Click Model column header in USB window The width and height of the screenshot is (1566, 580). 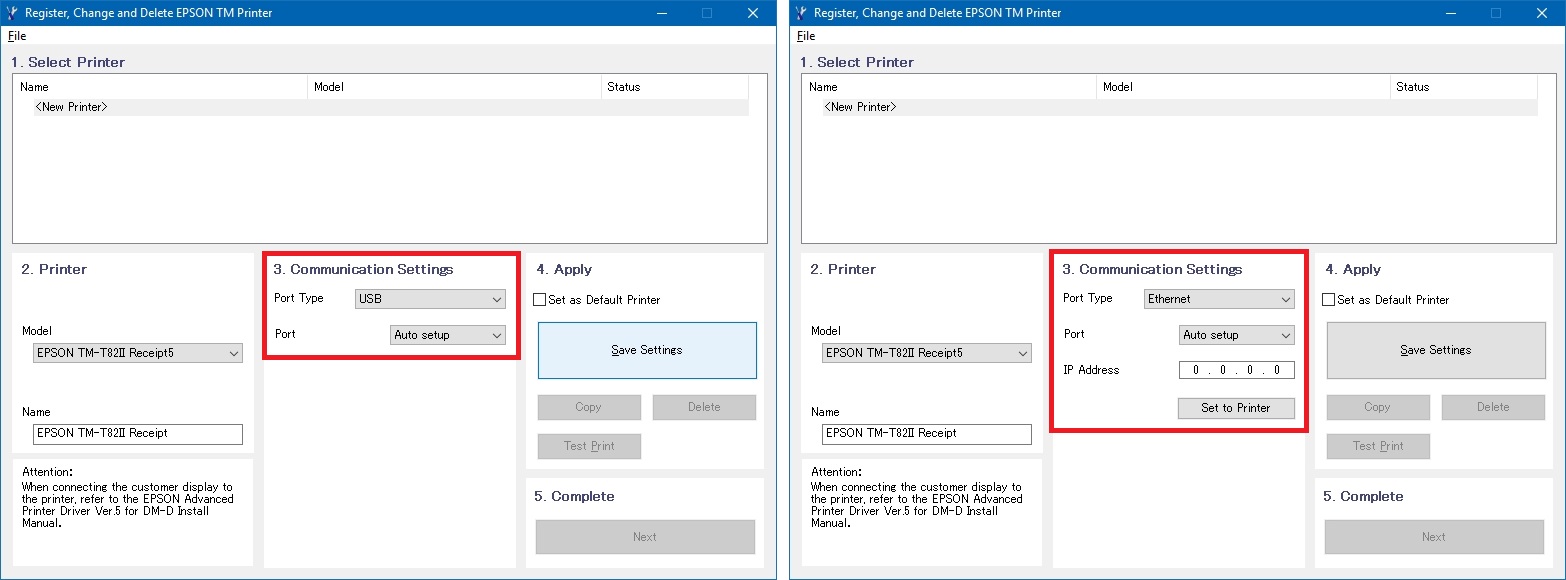point(454,87)
